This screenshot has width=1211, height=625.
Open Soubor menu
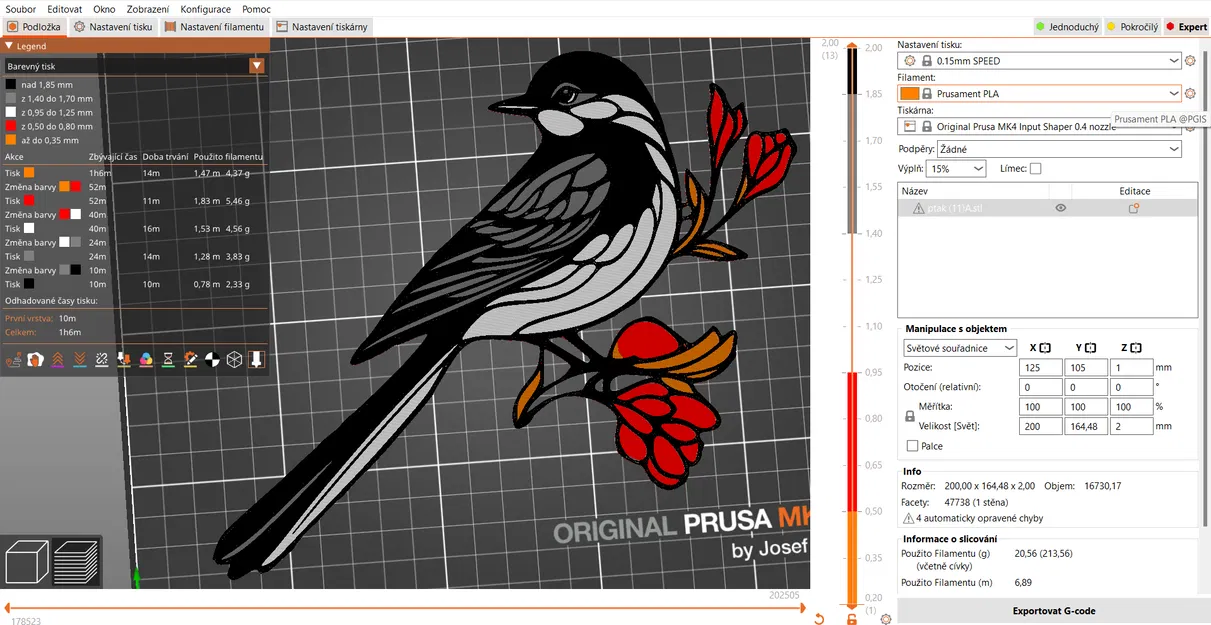coord(21,9)
